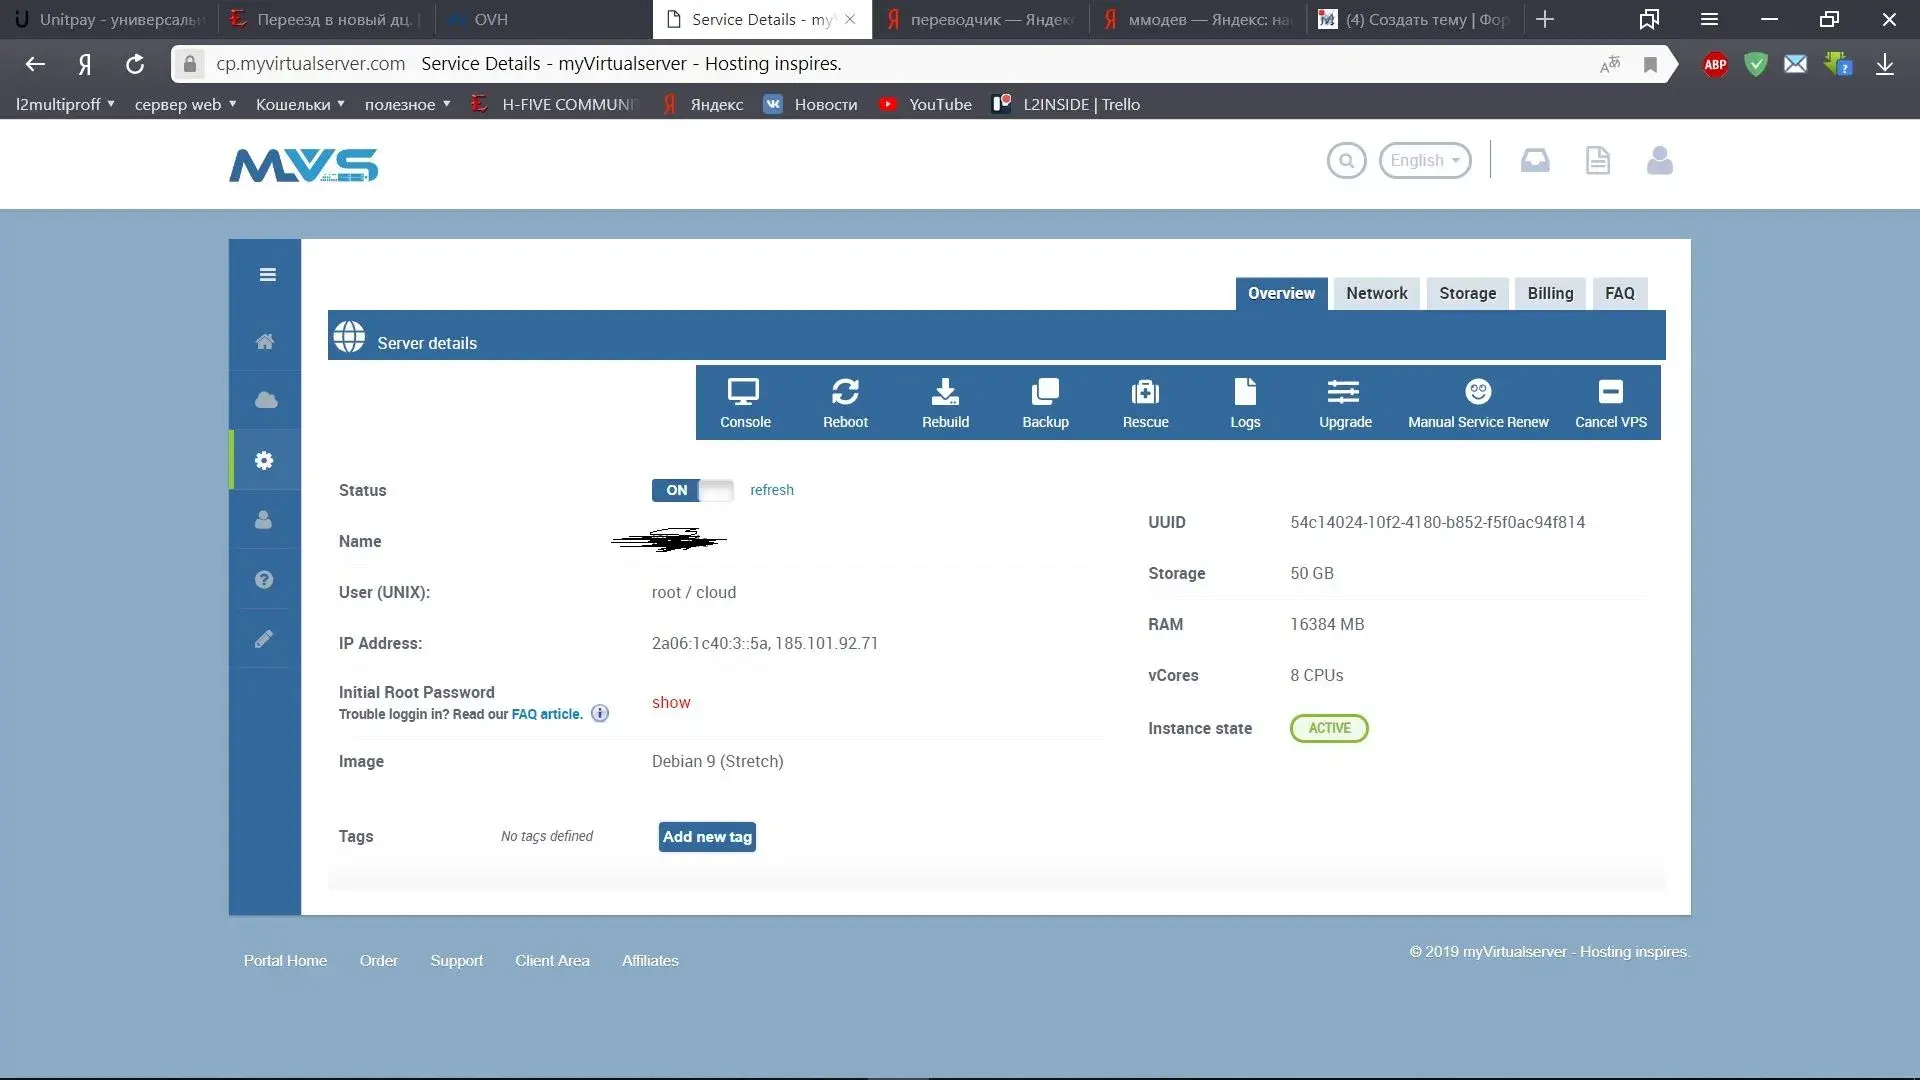Click the info icon beside FAQ article
Image resolution: width=1920 pixels, height=1080 pixels.
pyautogui.click(x=600, y=713)
